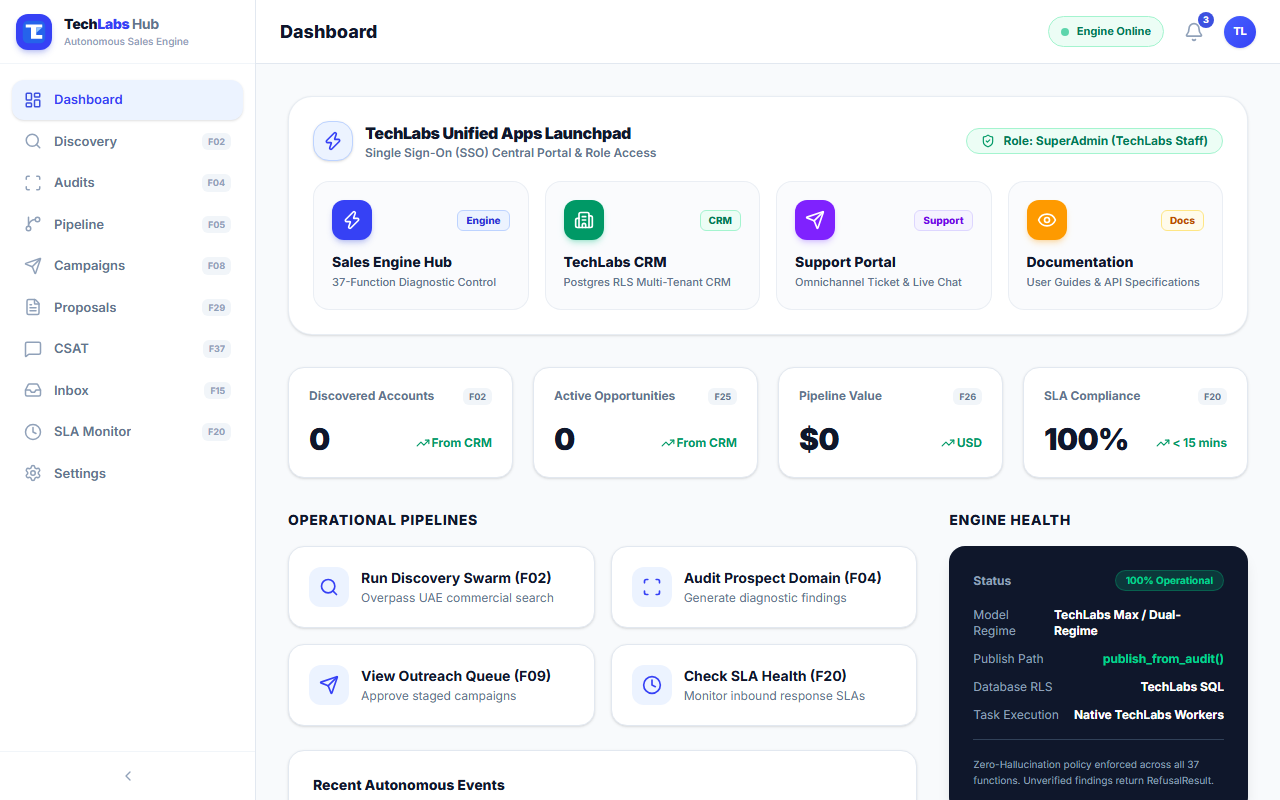
Task: Click the Role: SuperAdmin badge
Action: pyautogui.click(x=1094, y=141)
